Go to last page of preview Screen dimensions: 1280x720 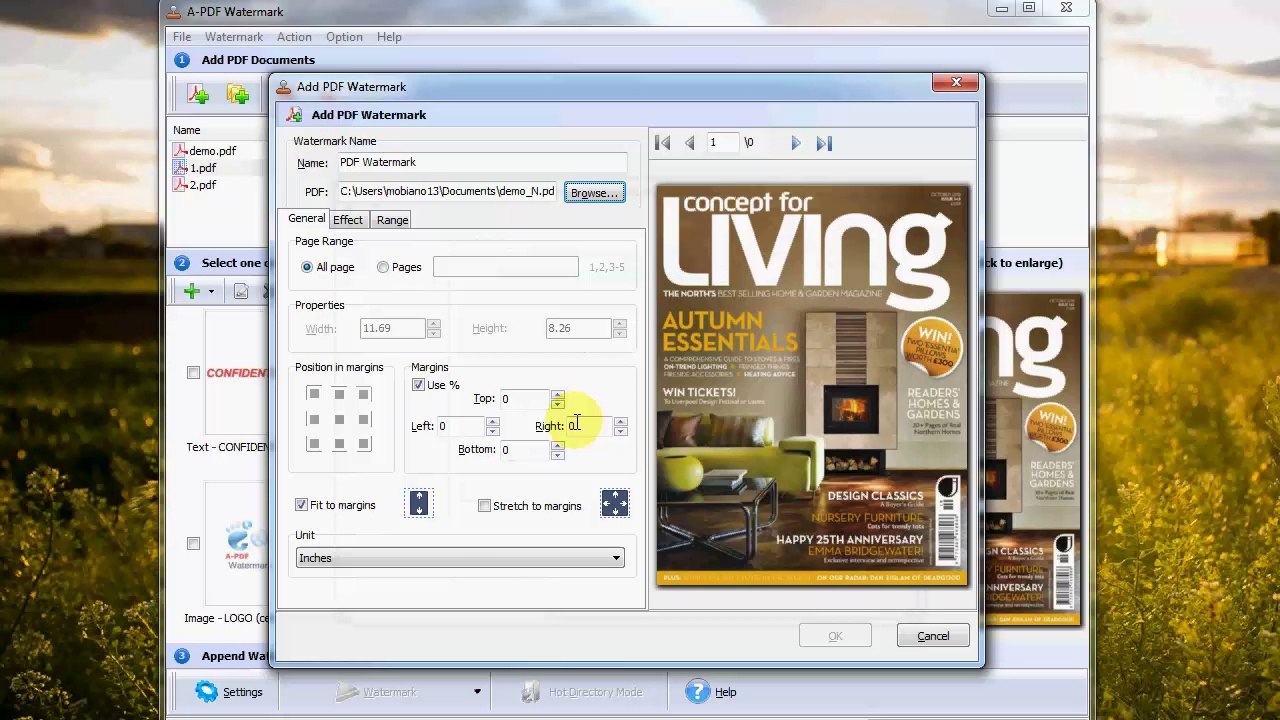(824, 143)
